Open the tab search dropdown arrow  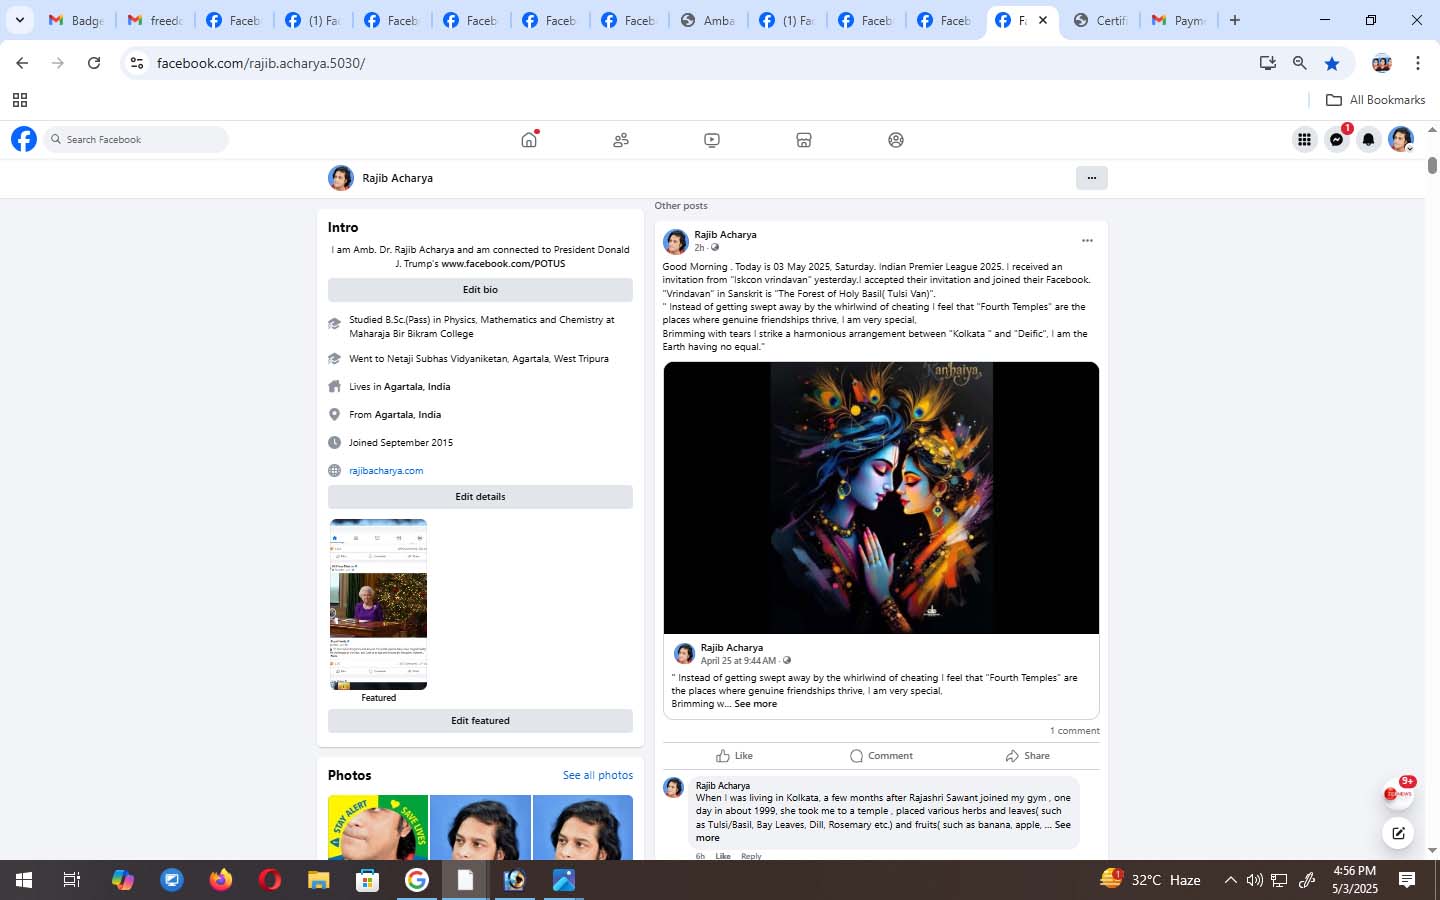19,20
